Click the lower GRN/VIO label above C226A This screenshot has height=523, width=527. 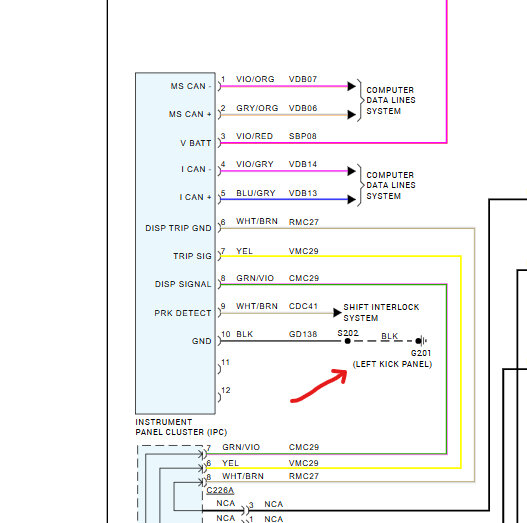[241, 447]
